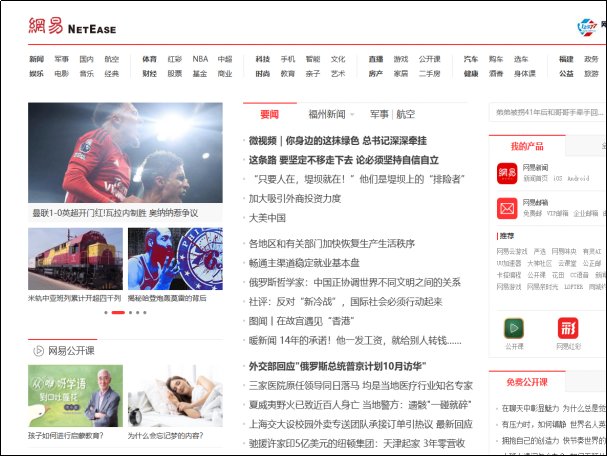Expand the 福州新闻 city dropdown arrow

pos(352,115)
